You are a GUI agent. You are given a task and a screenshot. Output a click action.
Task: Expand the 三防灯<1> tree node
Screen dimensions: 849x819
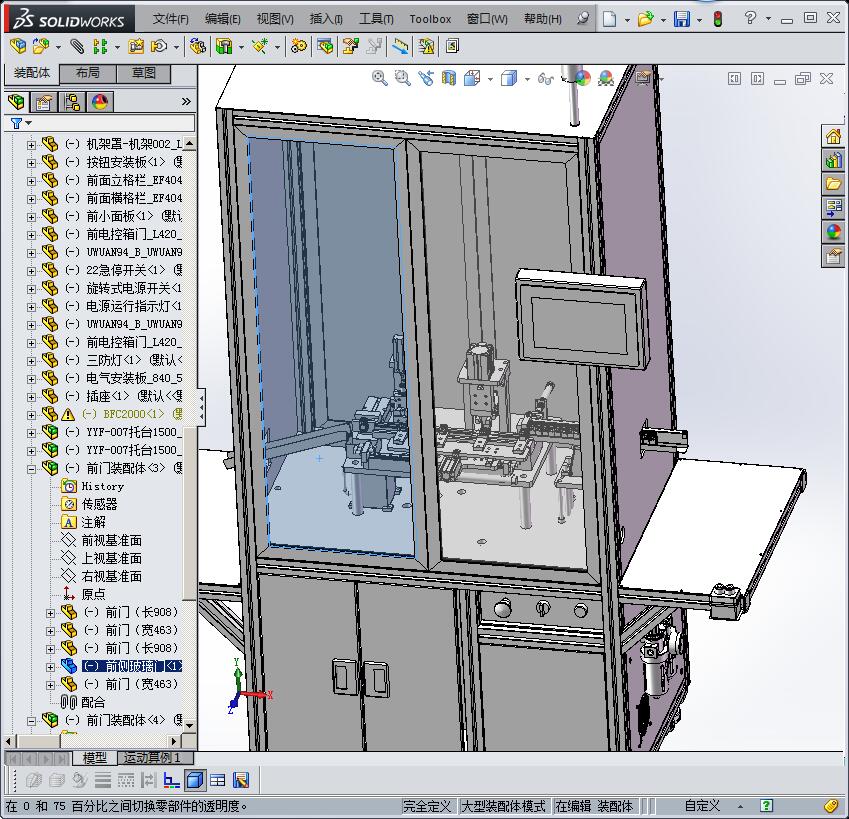tap(31, 361)
